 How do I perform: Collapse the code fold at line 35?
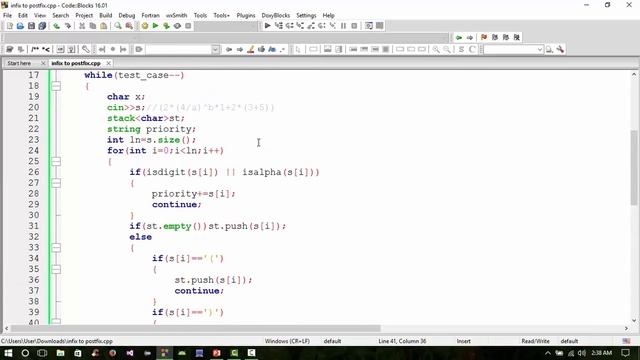(x=56, y=269)
